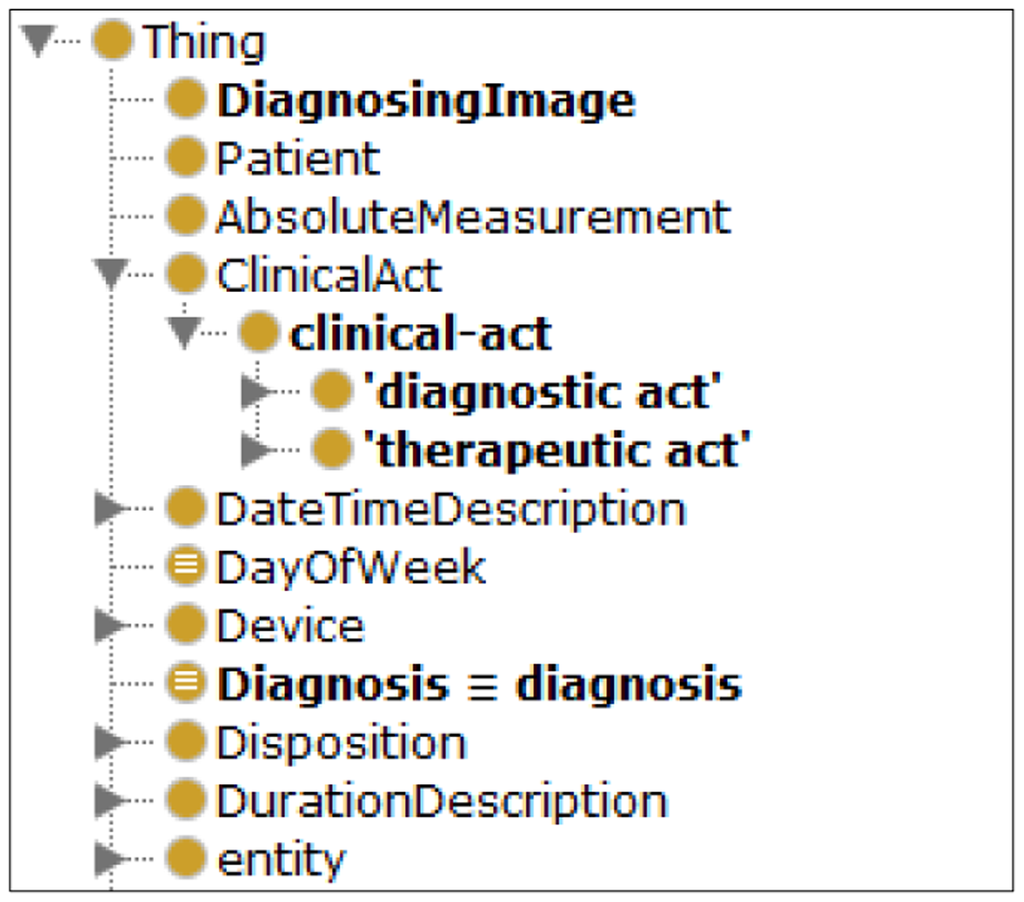Expand the 'therapeutic act' node
1024x902 pixels.
pos(256,451)
